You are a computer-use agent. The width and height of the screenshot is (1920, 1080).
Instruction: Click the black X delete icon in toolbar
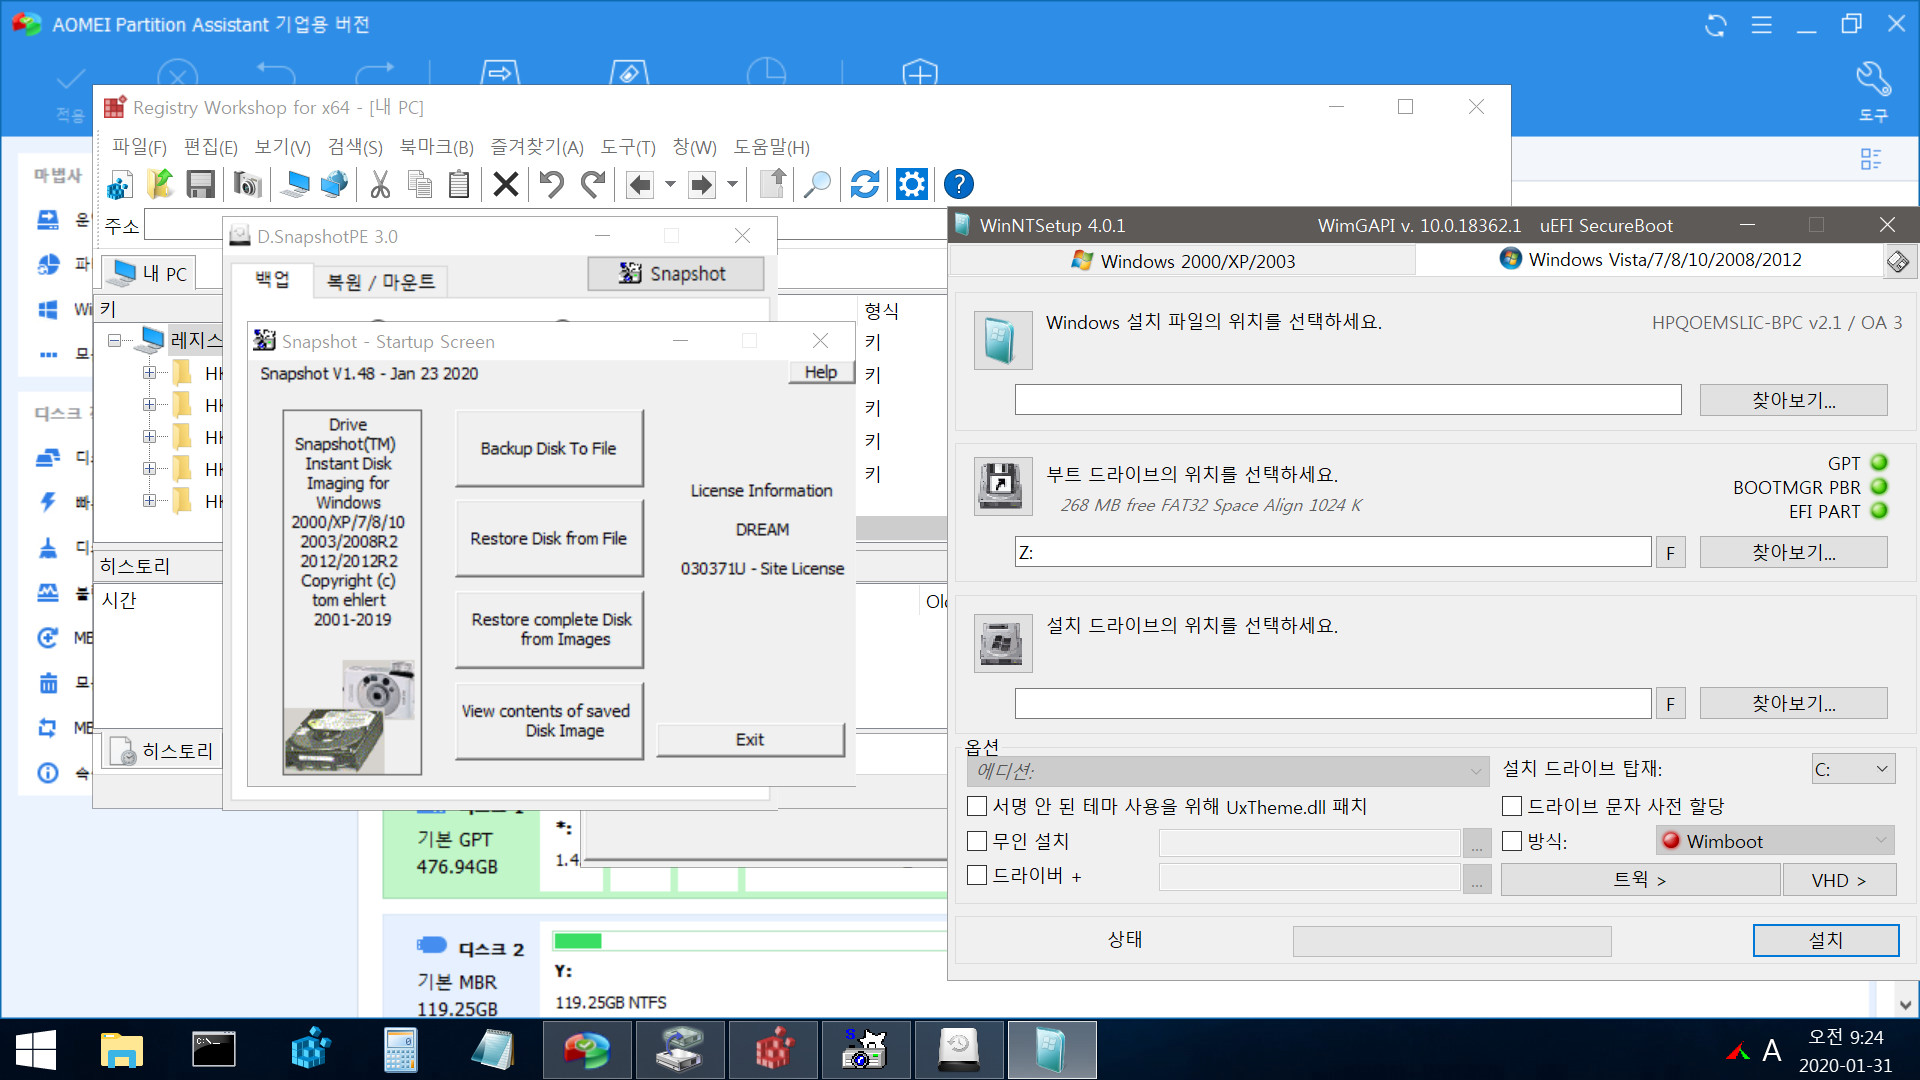click(x=506, y=184)
